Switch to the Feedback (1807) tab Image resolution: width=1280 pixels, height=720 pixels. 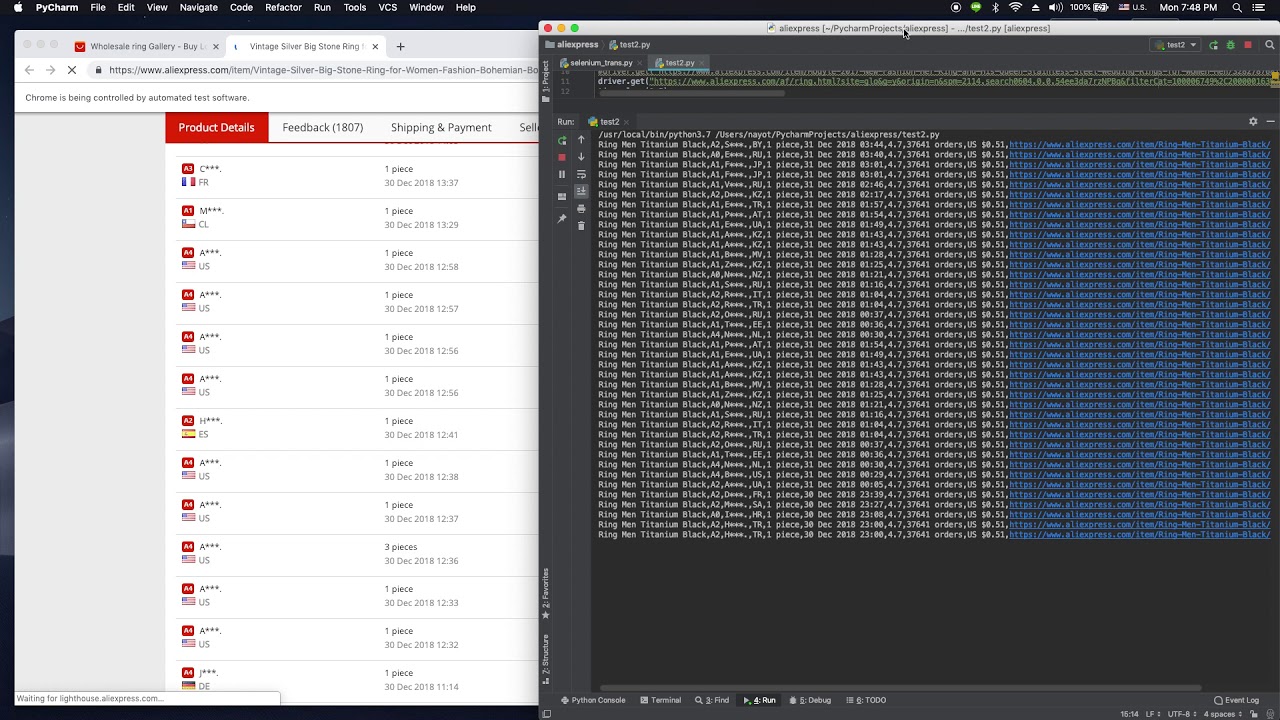(322, 127)
